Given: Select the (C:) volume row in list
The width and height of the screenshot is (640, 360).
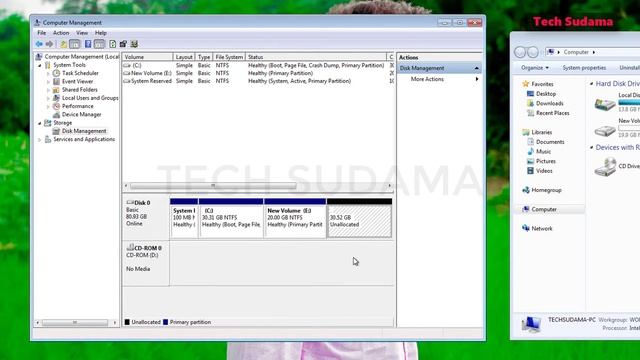Looking at the screenshot, I should (258, 65).
